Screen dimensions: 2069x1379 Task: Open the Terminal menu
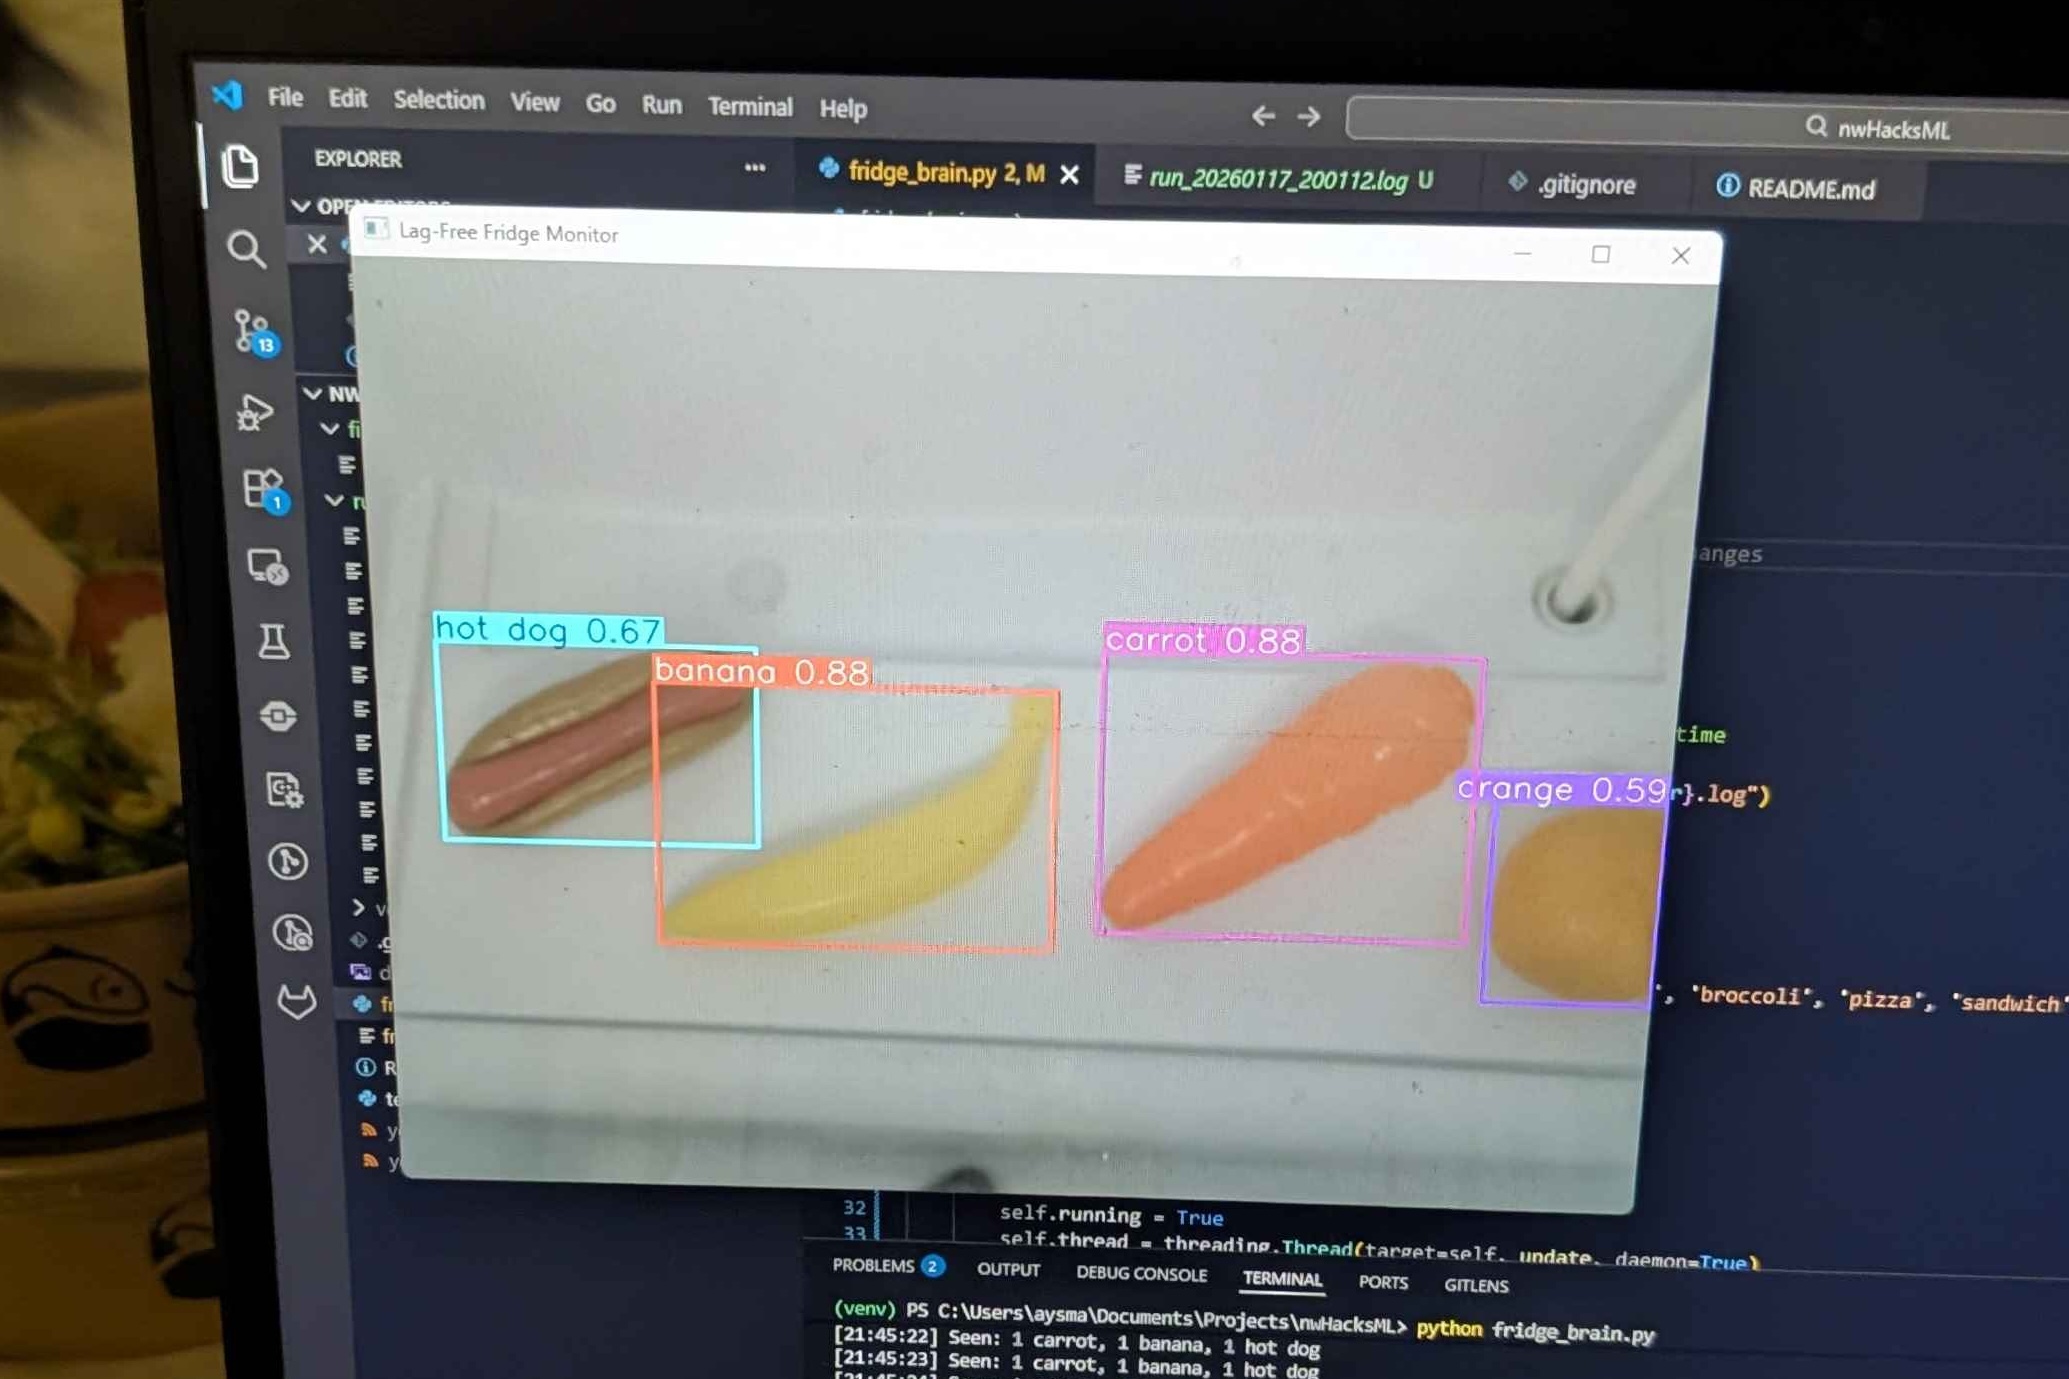point(750,107)
